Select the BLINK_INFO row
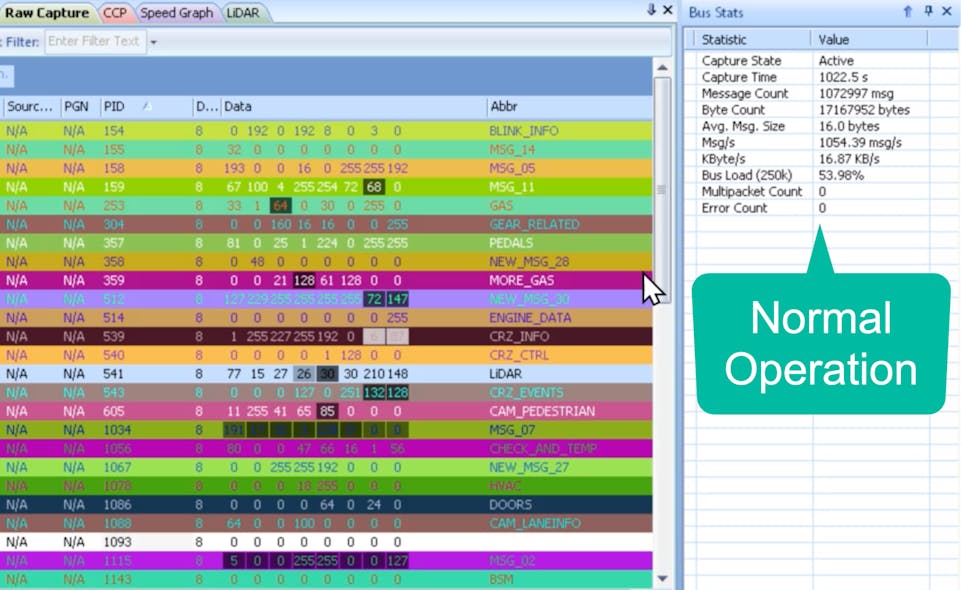 click(326, 130)
